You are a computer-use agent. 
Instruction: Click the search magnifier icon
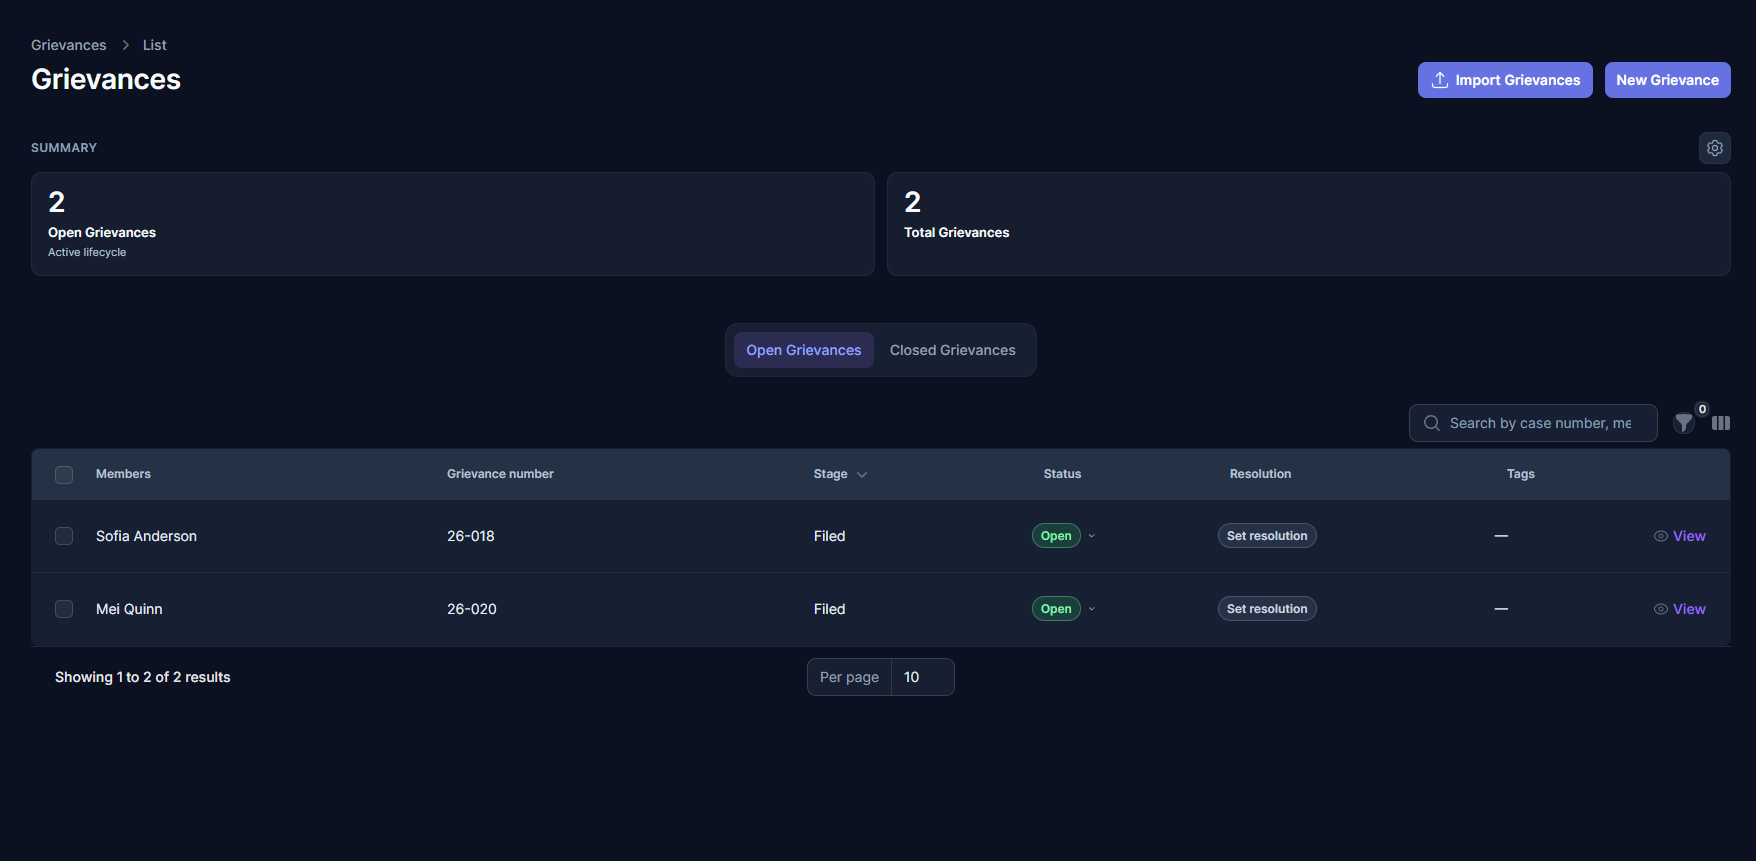tap(1432, 423)
